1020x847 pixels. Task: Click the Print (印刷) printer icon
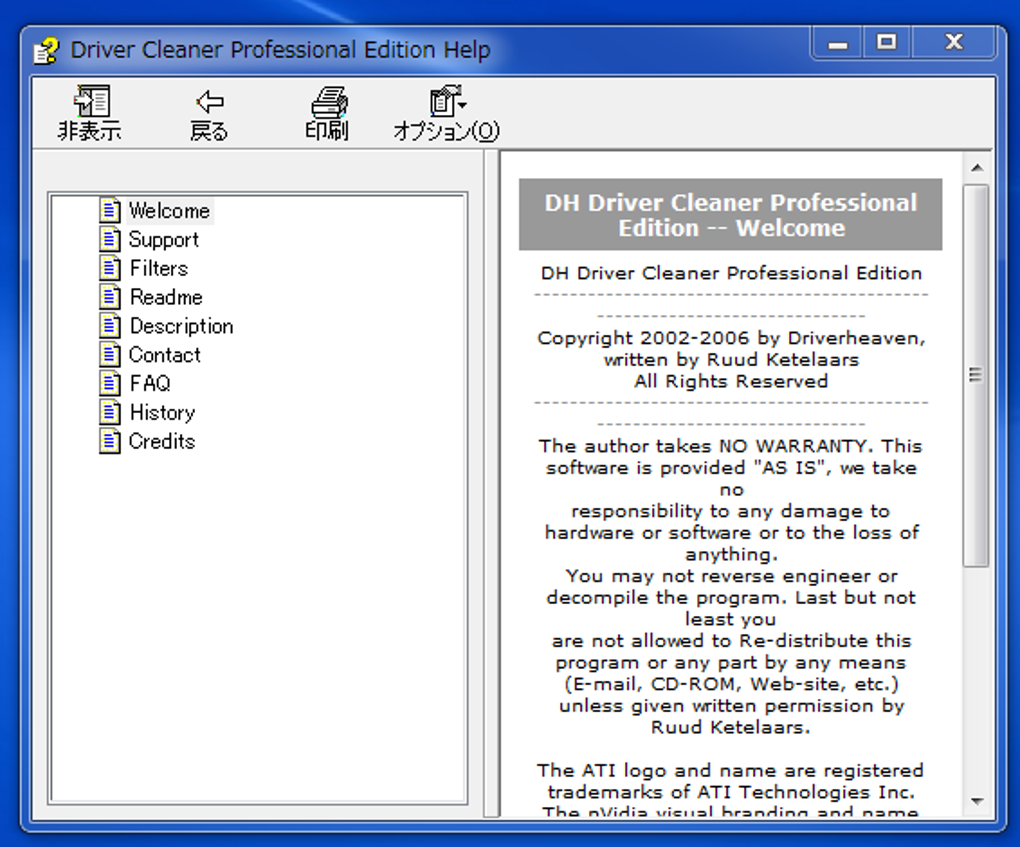coord(329,101)
